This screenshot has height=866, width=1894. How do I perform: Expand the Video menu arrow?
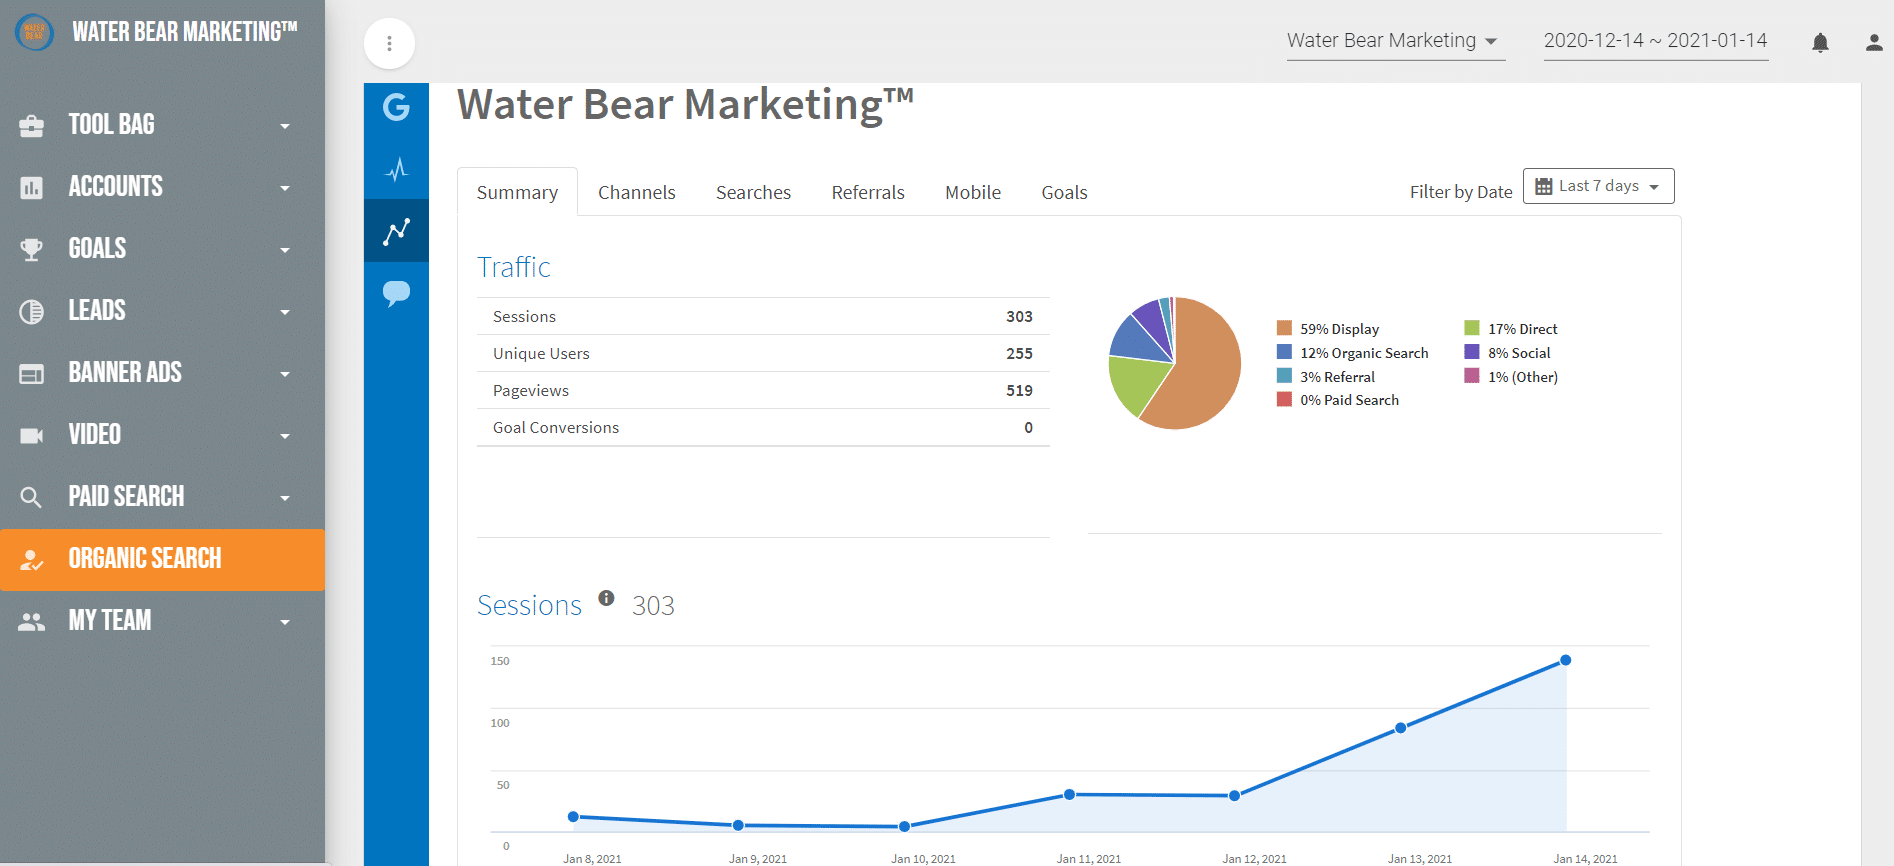pyautogui.click(x=285, y=436)
